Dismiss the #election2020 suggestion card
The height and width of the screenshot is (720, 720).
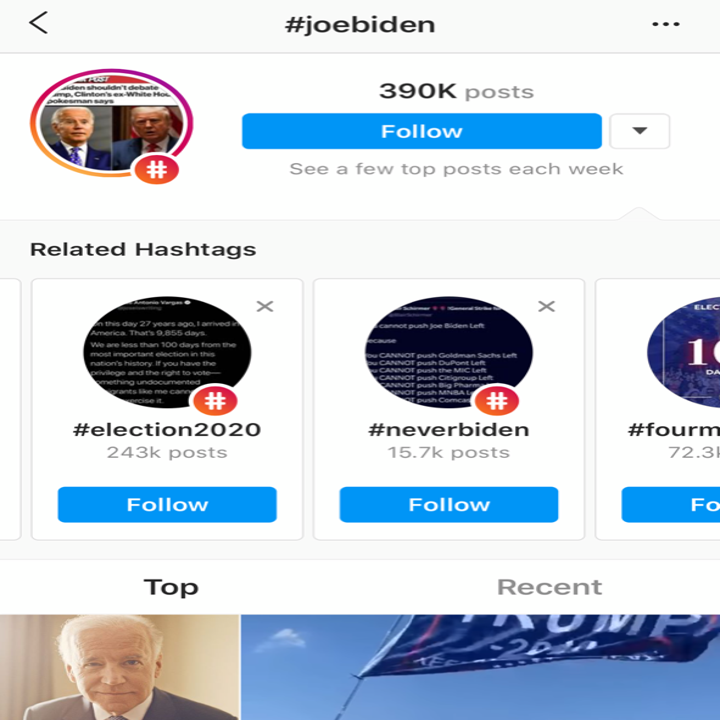pyautogui.click(x=264, y=306)
